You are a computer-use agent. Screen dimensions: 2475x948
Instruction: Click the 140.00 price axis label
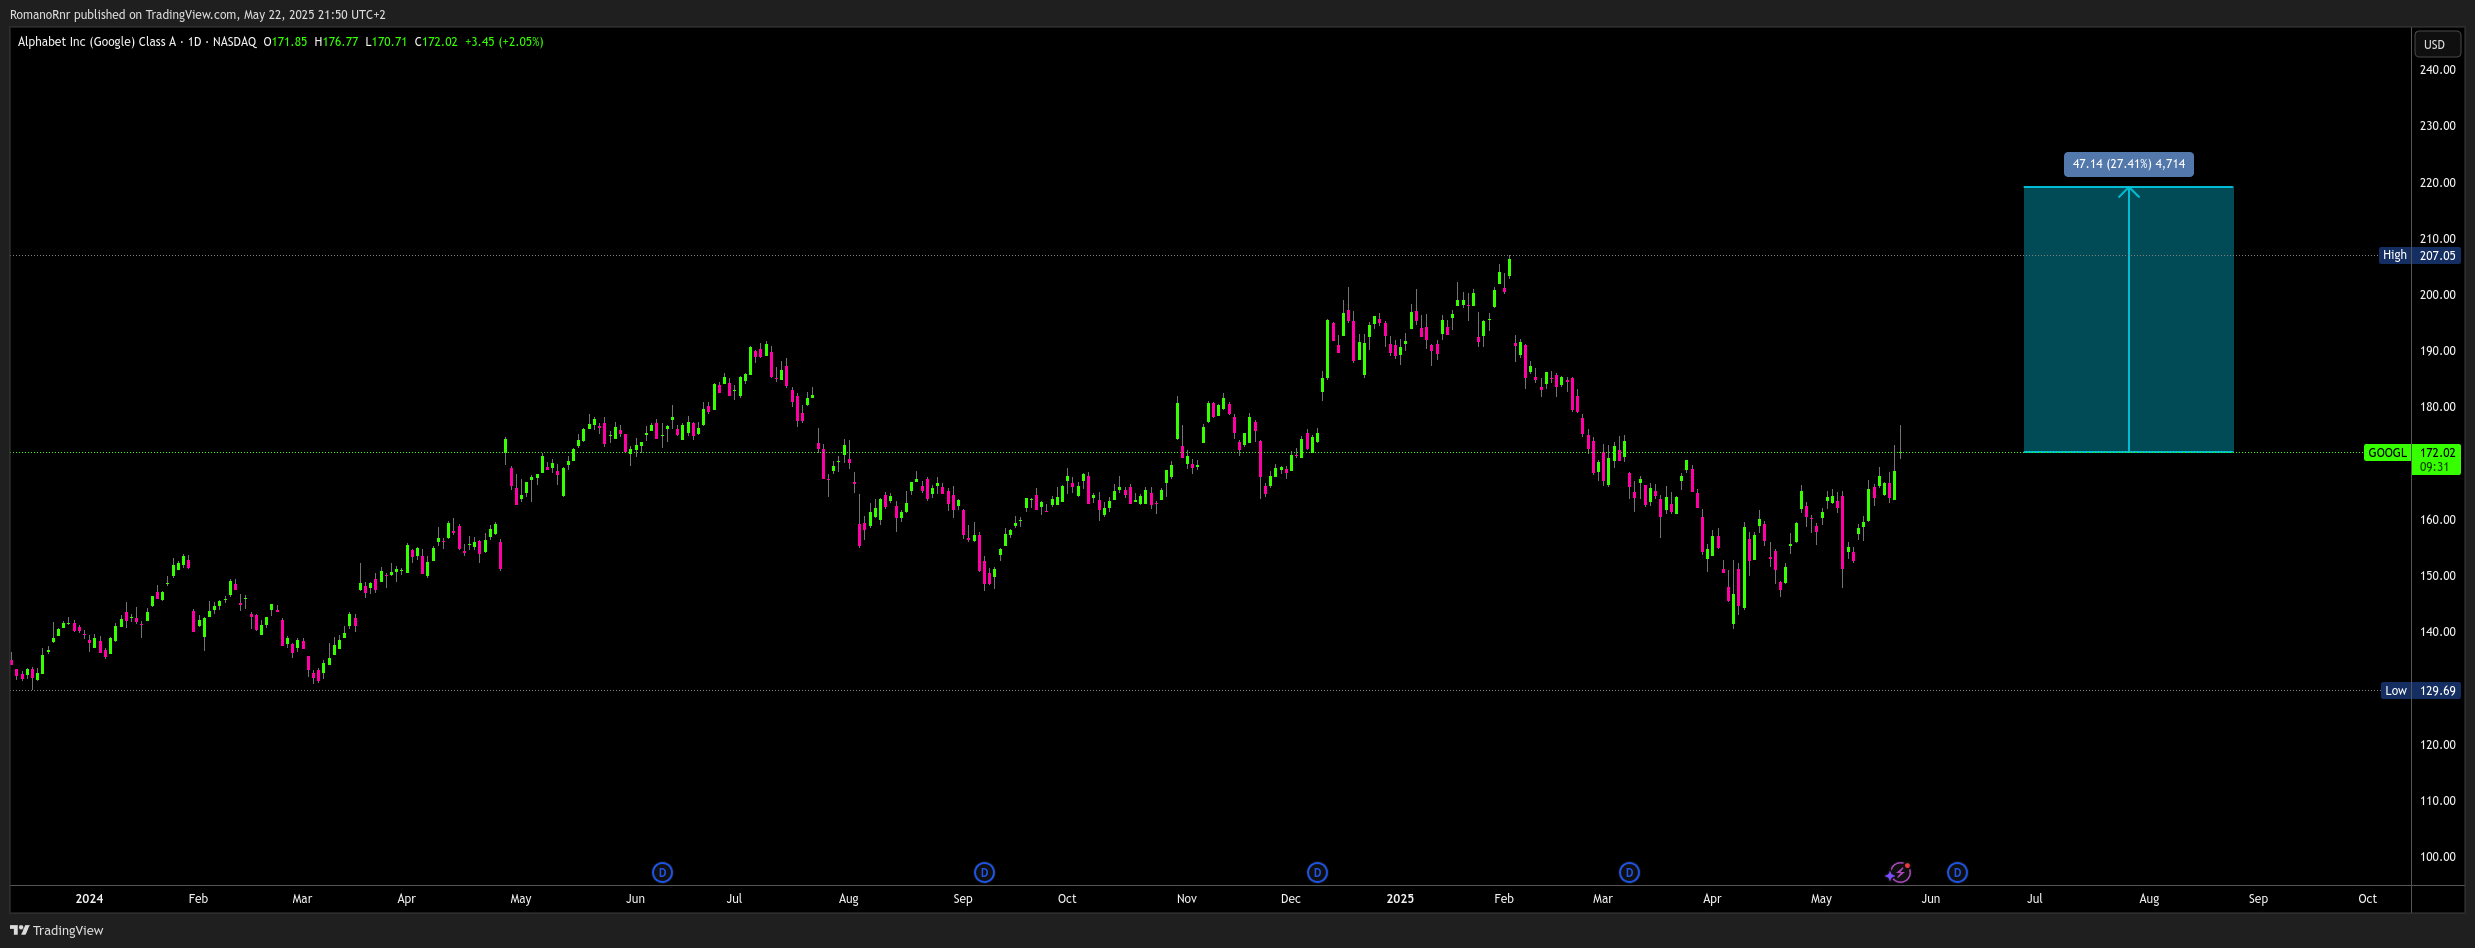pos(2438,632)
